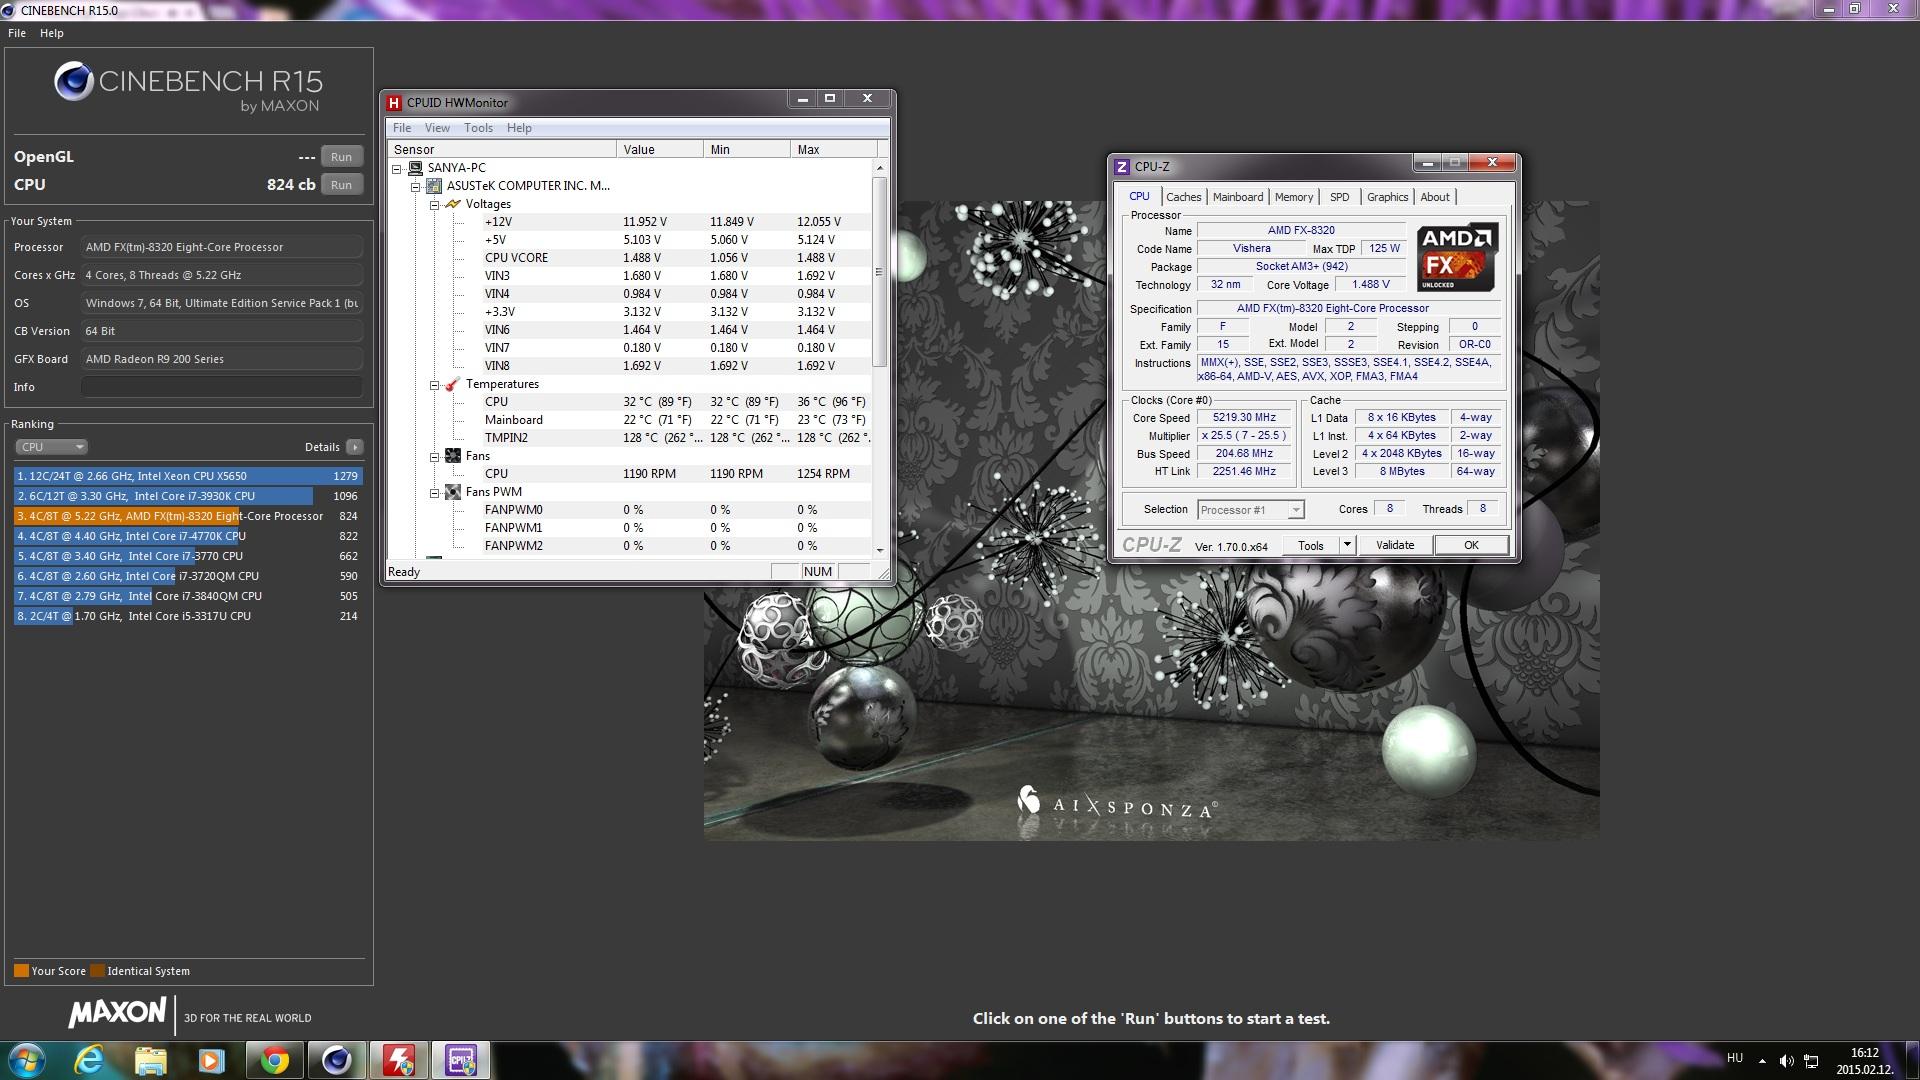Click HWMonitor vertical scrollbar thumb

coord(880,272)
